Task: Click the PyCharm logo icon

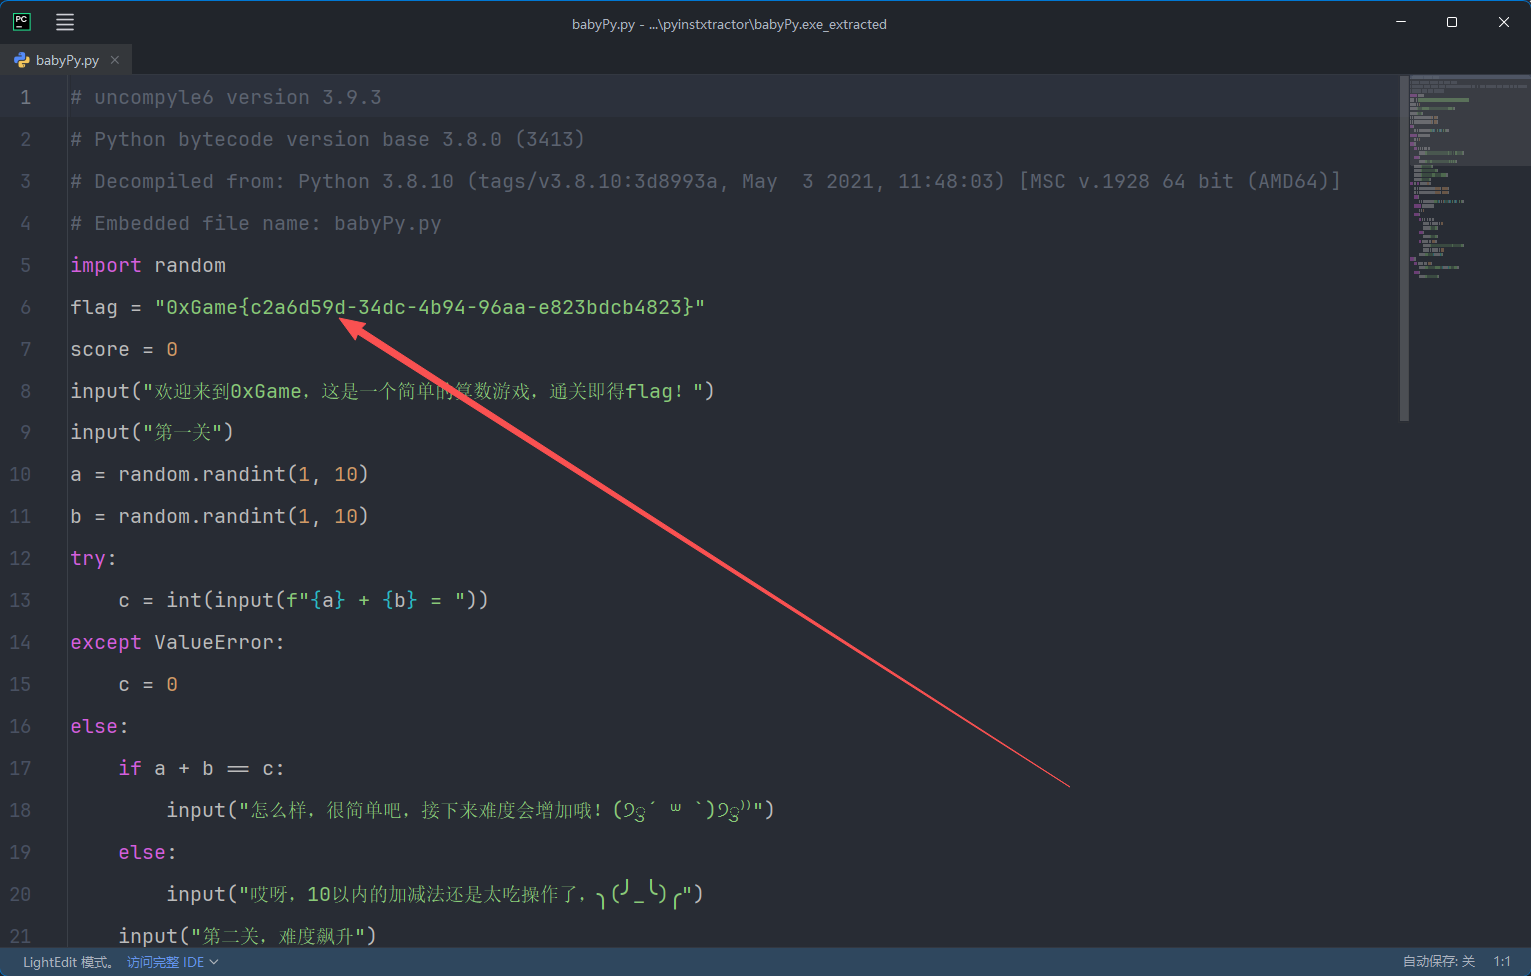Action: click(22, 22)
